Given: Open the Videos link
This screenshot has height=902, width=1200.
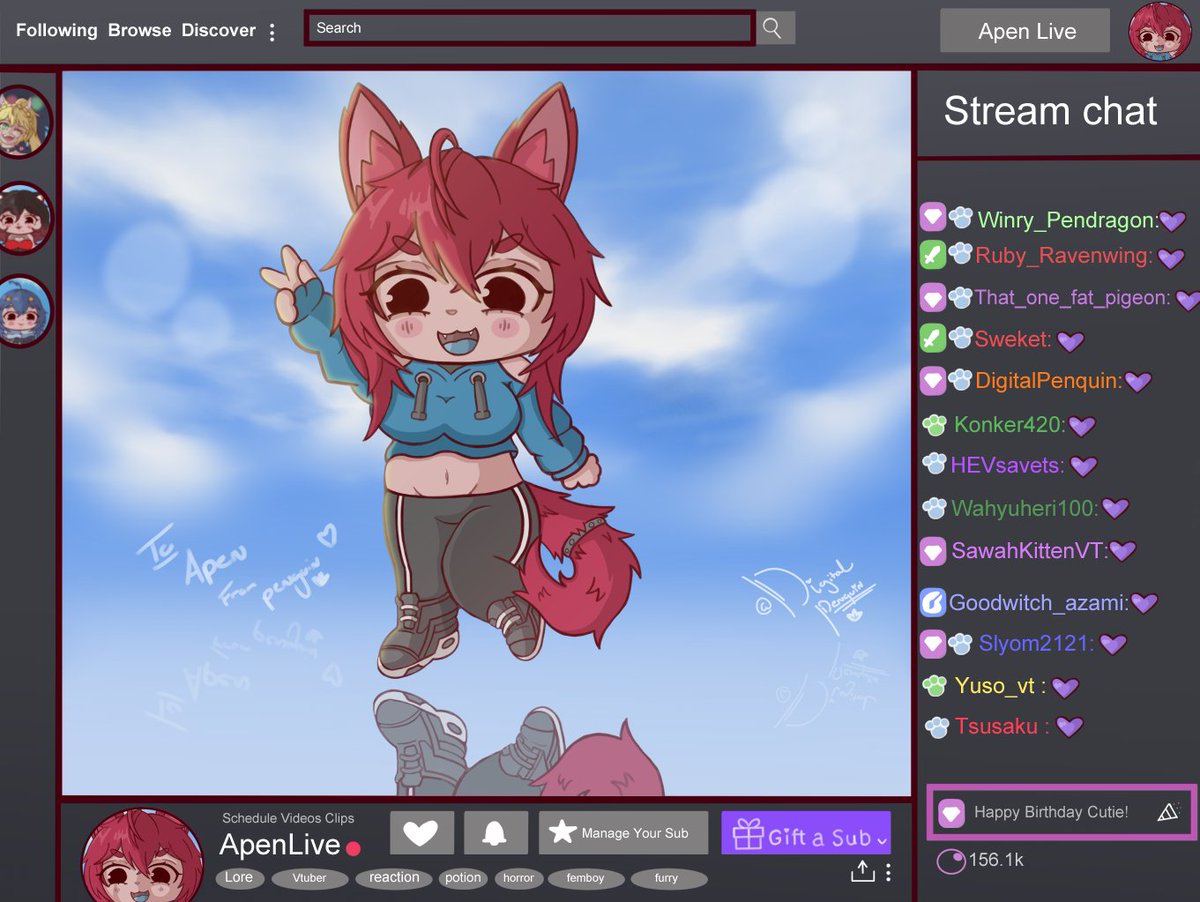Looking at the screenshot, I should click(x=300, y=818).
